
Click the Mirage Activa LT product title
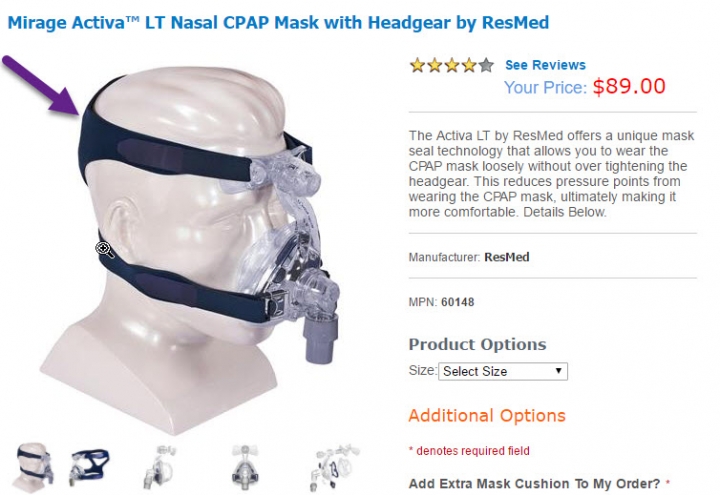click(x=278, y=22)
